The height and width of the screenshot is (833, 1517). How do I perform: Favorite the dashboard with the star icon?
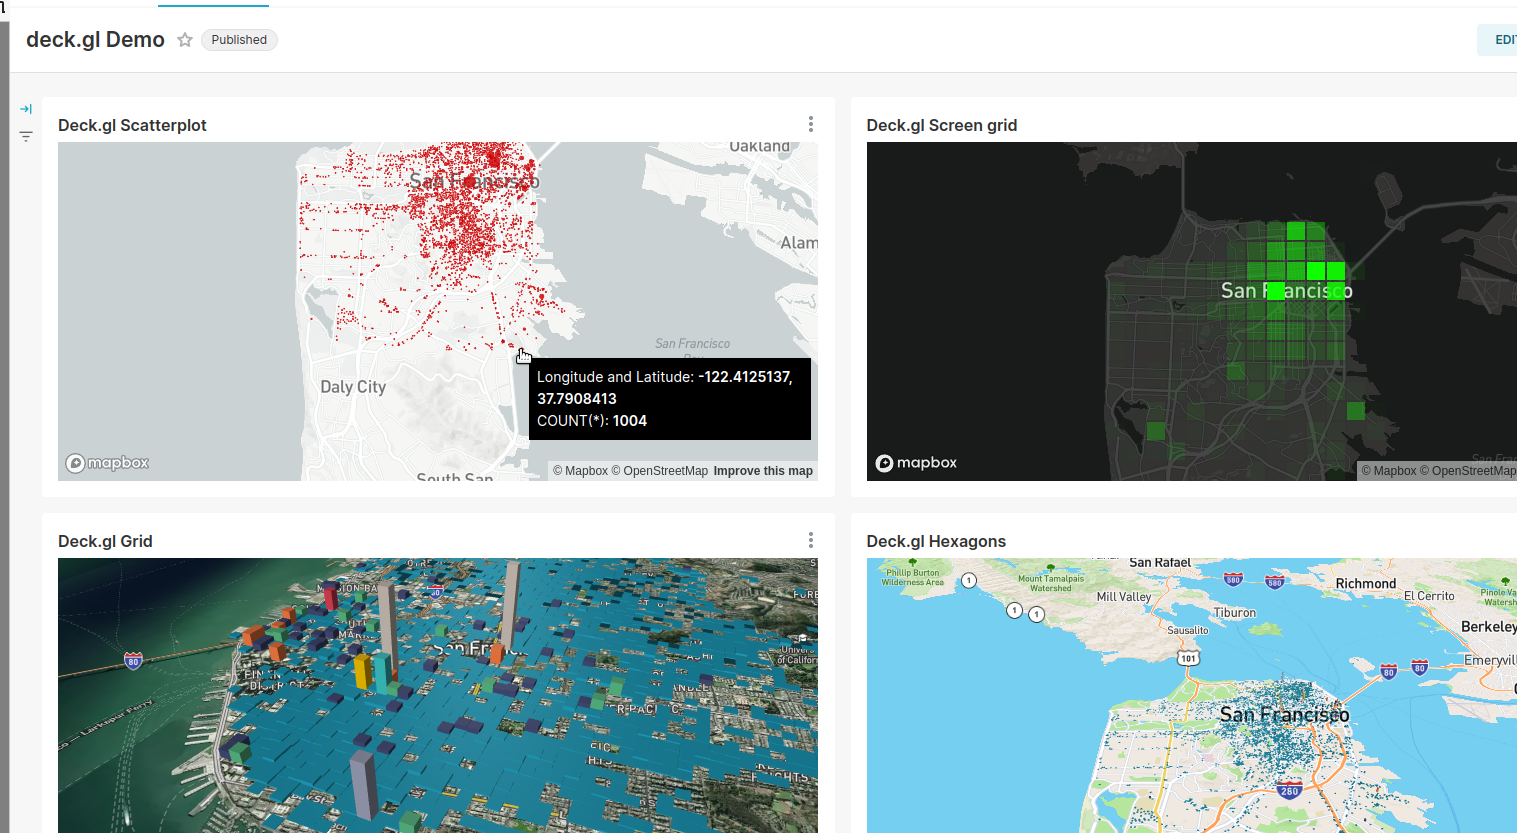pyautogui.click(x=185, y=40)
